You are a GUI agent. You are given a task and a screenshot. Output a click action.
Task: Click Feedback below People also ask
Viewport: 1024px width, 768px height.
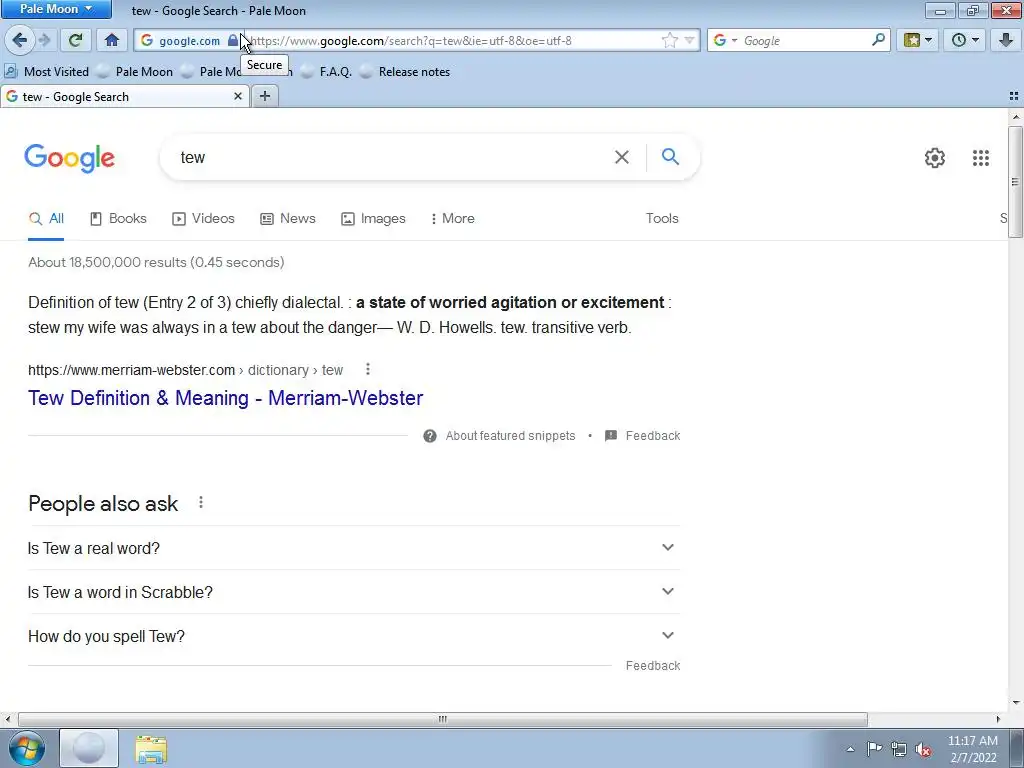pyautogui.click(x=652, y=665)
